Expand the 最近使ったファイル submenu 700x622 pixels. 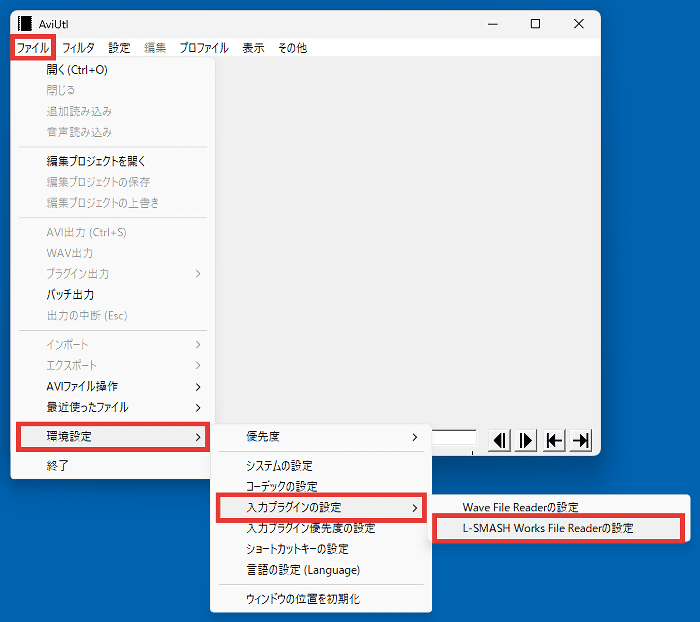(x=110, y=407)
